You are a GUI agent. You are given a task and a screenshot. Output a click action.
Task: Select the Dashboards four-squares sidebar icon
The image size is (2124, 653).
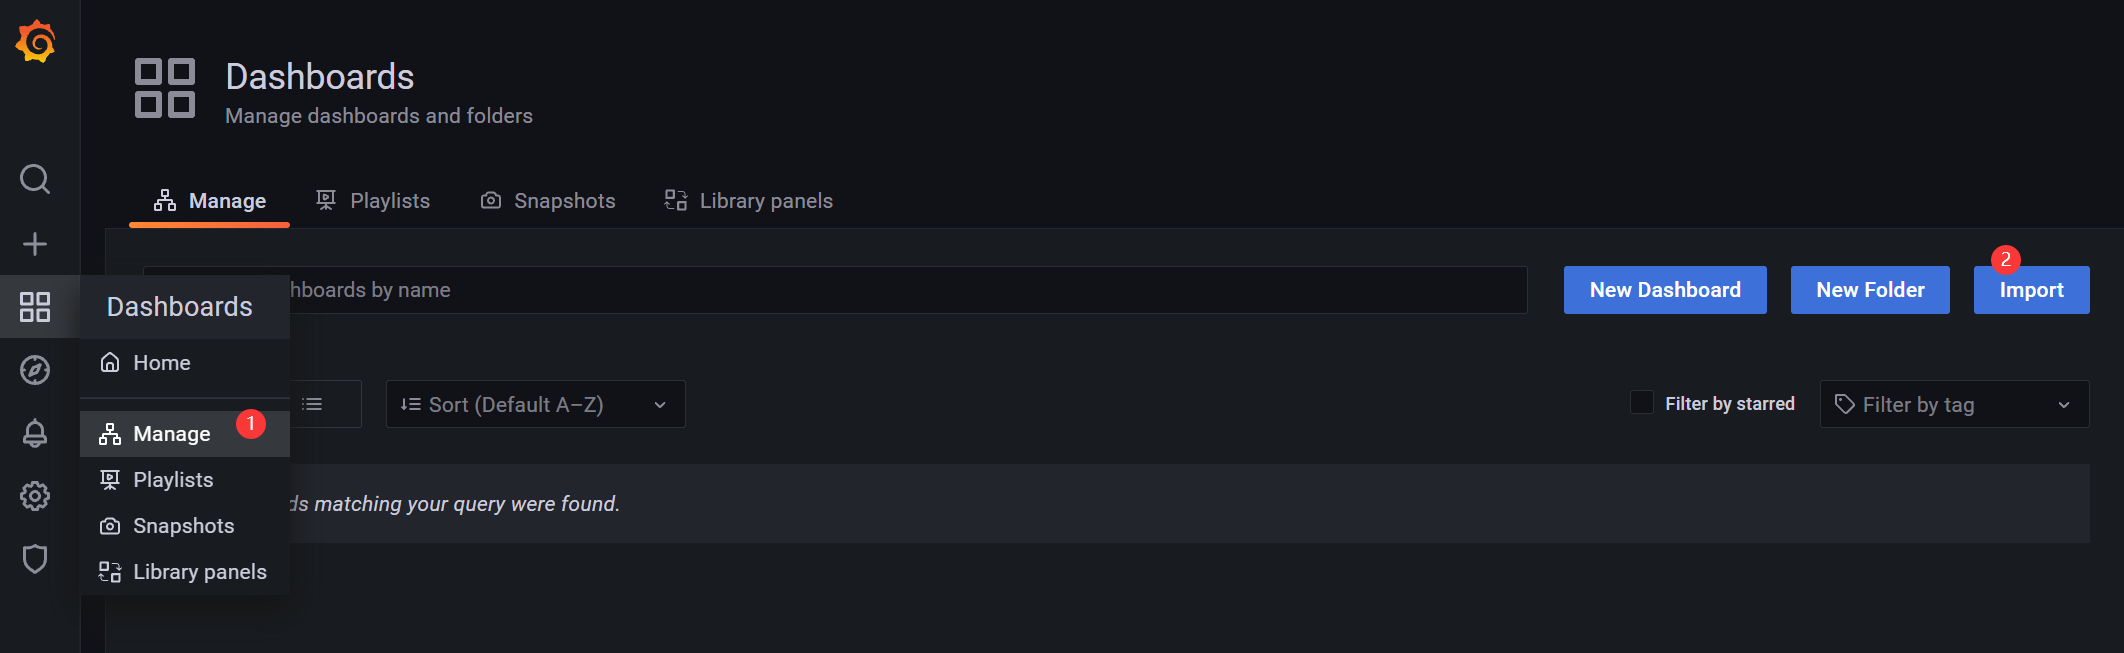tap(35, 307)
